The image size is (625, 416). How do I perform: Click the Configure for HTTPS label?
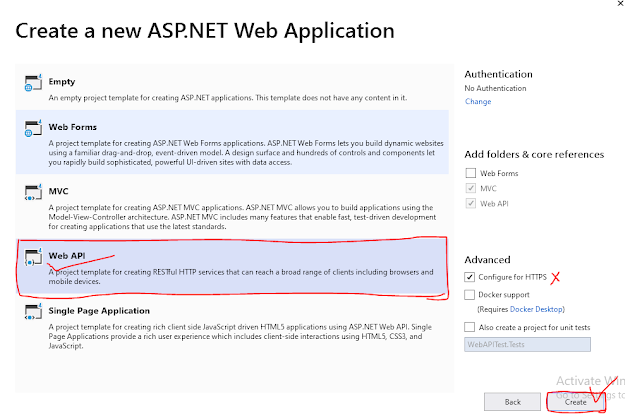coord(512,277)
